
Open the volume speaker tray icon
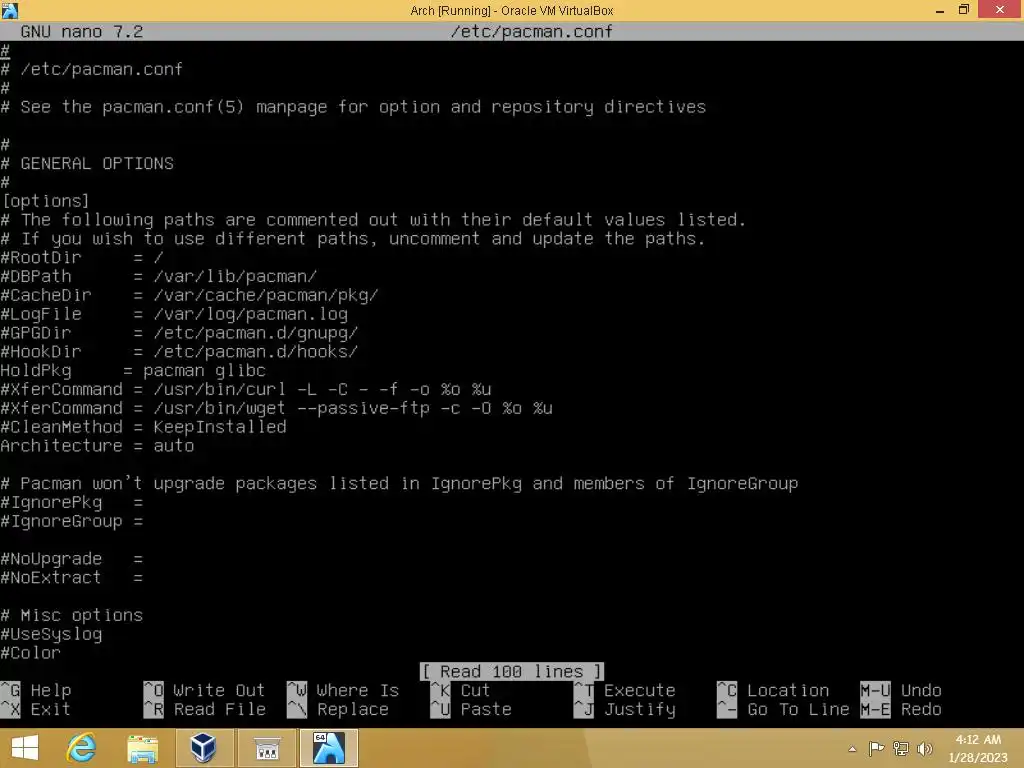tap(925, 748)
